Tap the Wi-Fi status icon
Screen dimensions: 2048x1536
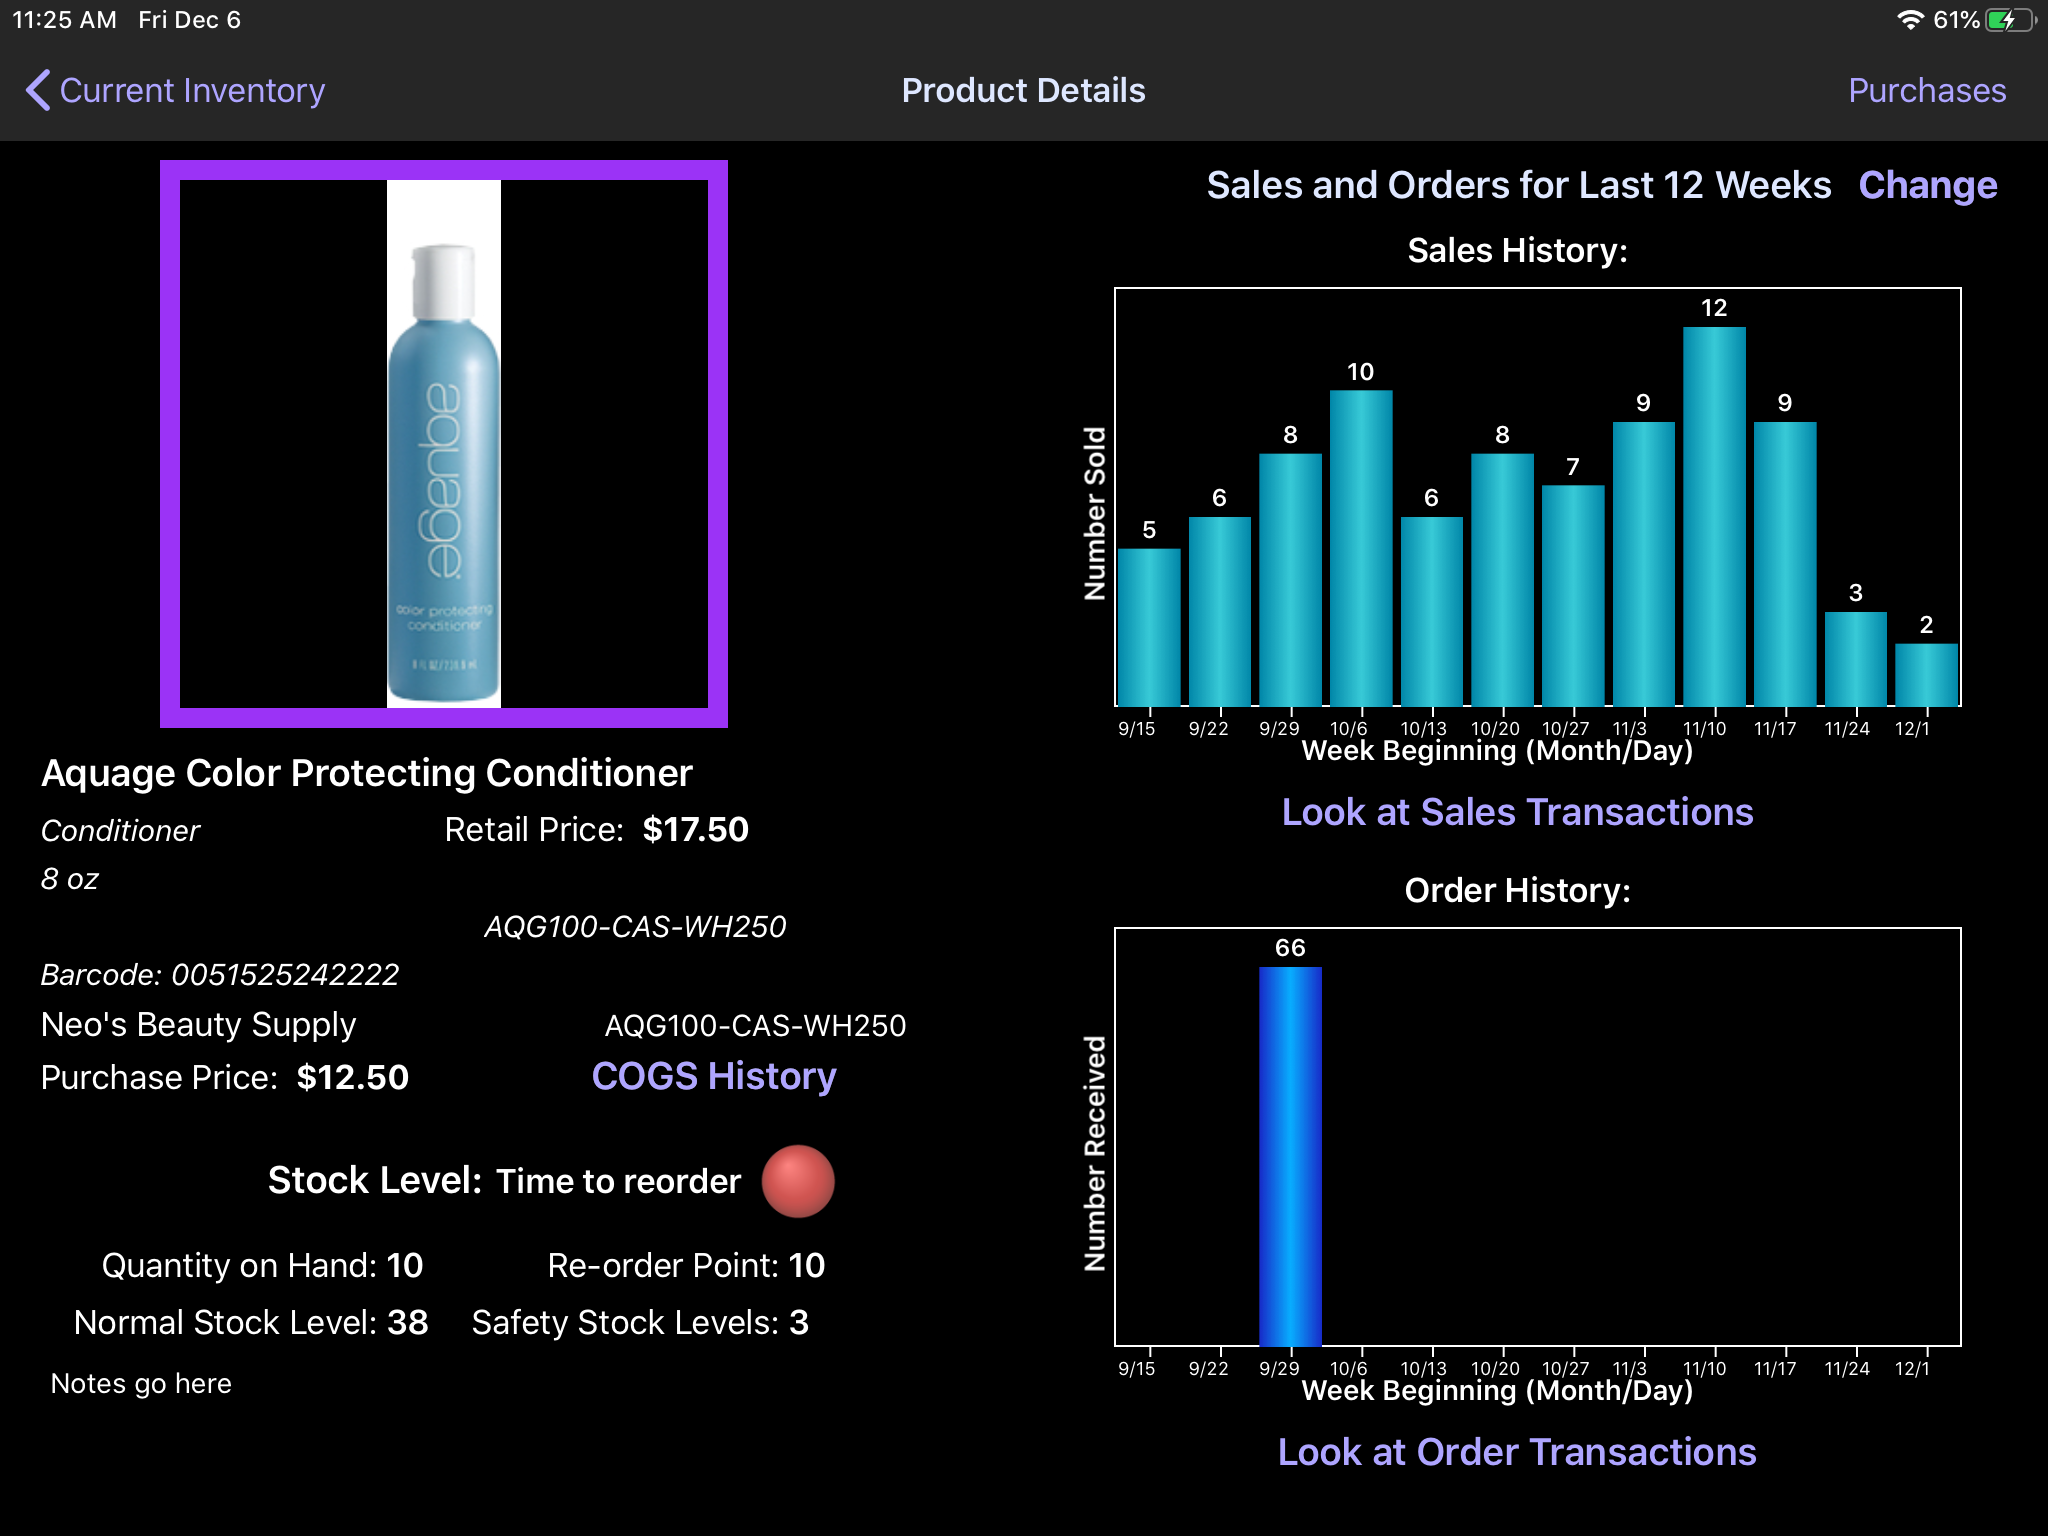click(x=1909, y=20)
